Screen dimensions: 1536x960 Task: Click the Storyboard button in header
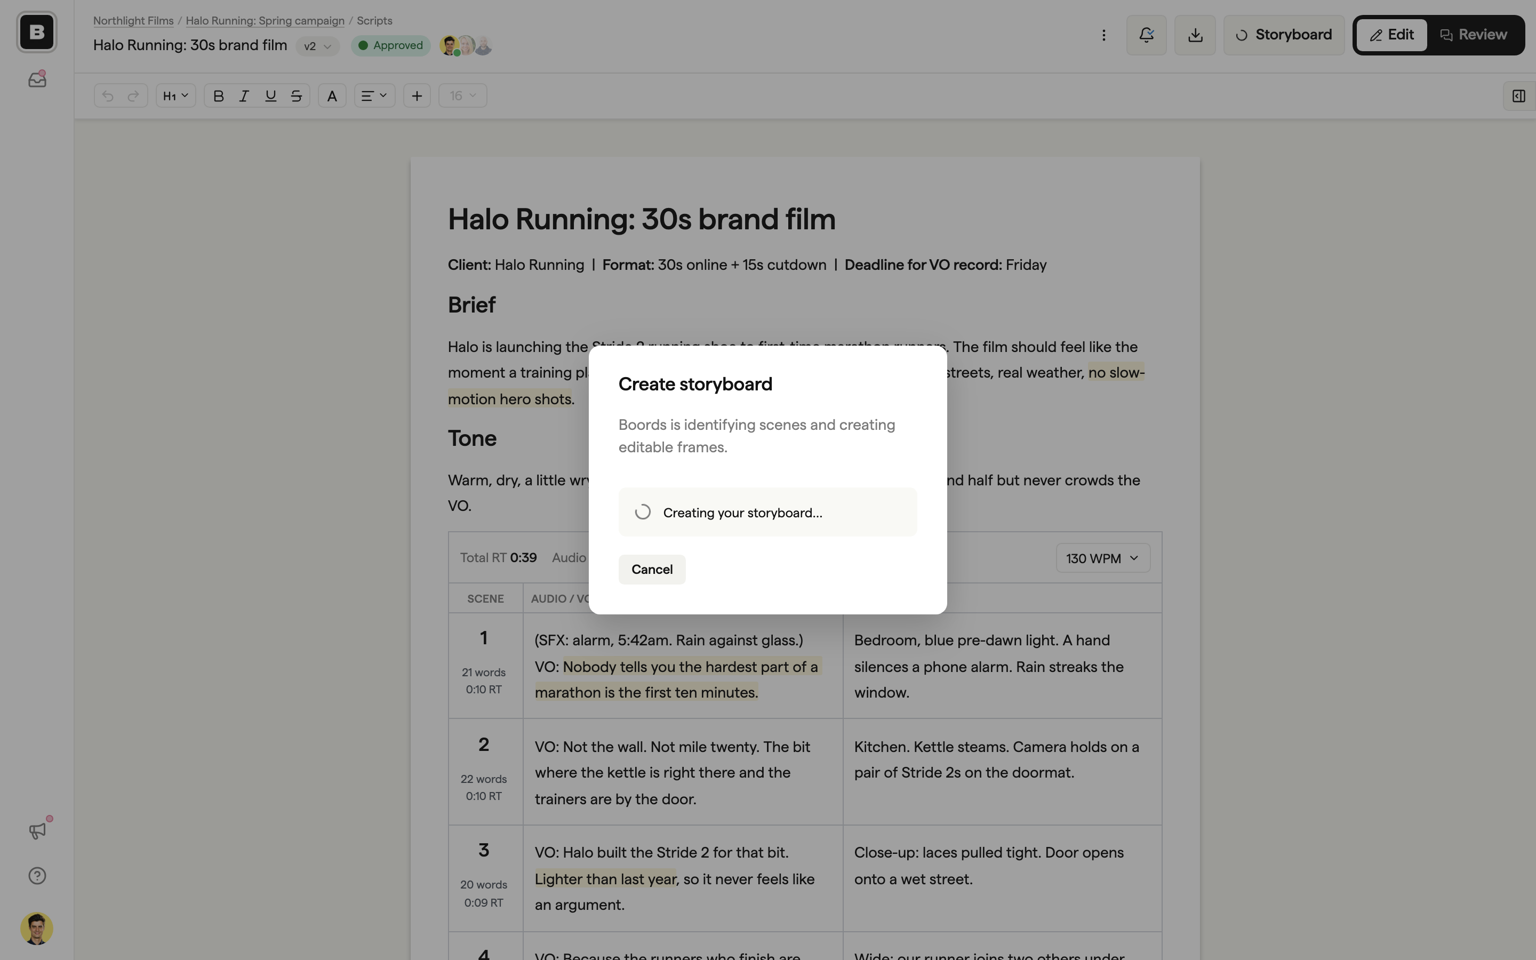(x=1284, y=35)
